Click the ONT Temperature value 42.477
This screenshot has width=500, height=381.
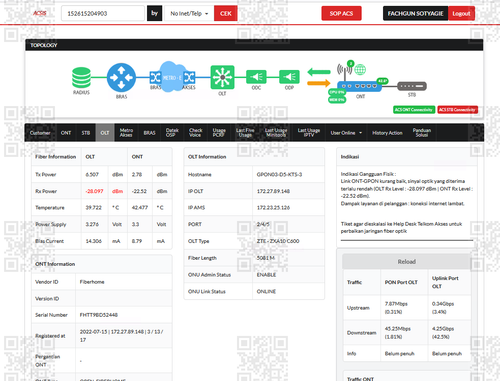click(140, 207)
